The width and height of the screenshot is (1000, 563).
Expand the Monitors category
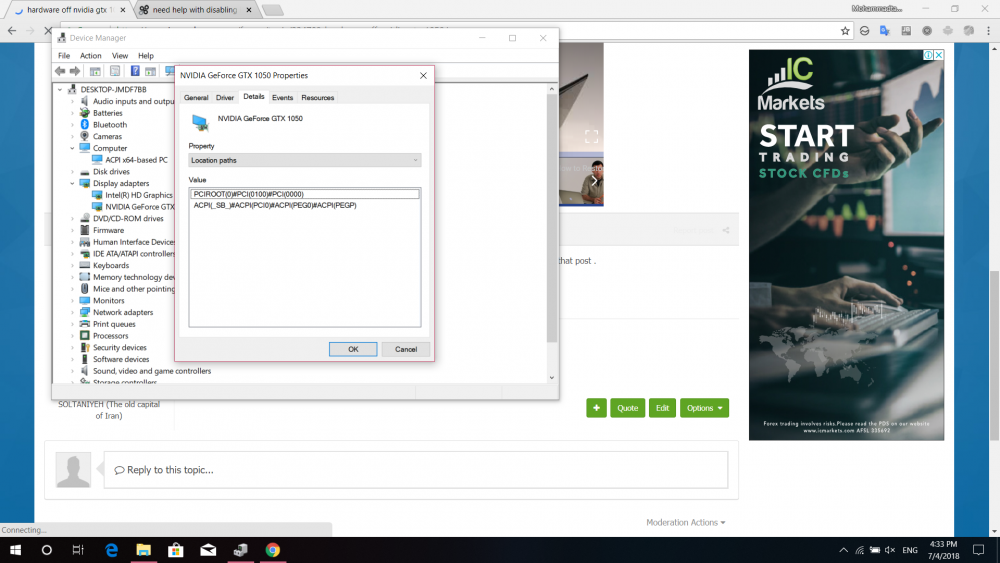(x=72, y=301)
